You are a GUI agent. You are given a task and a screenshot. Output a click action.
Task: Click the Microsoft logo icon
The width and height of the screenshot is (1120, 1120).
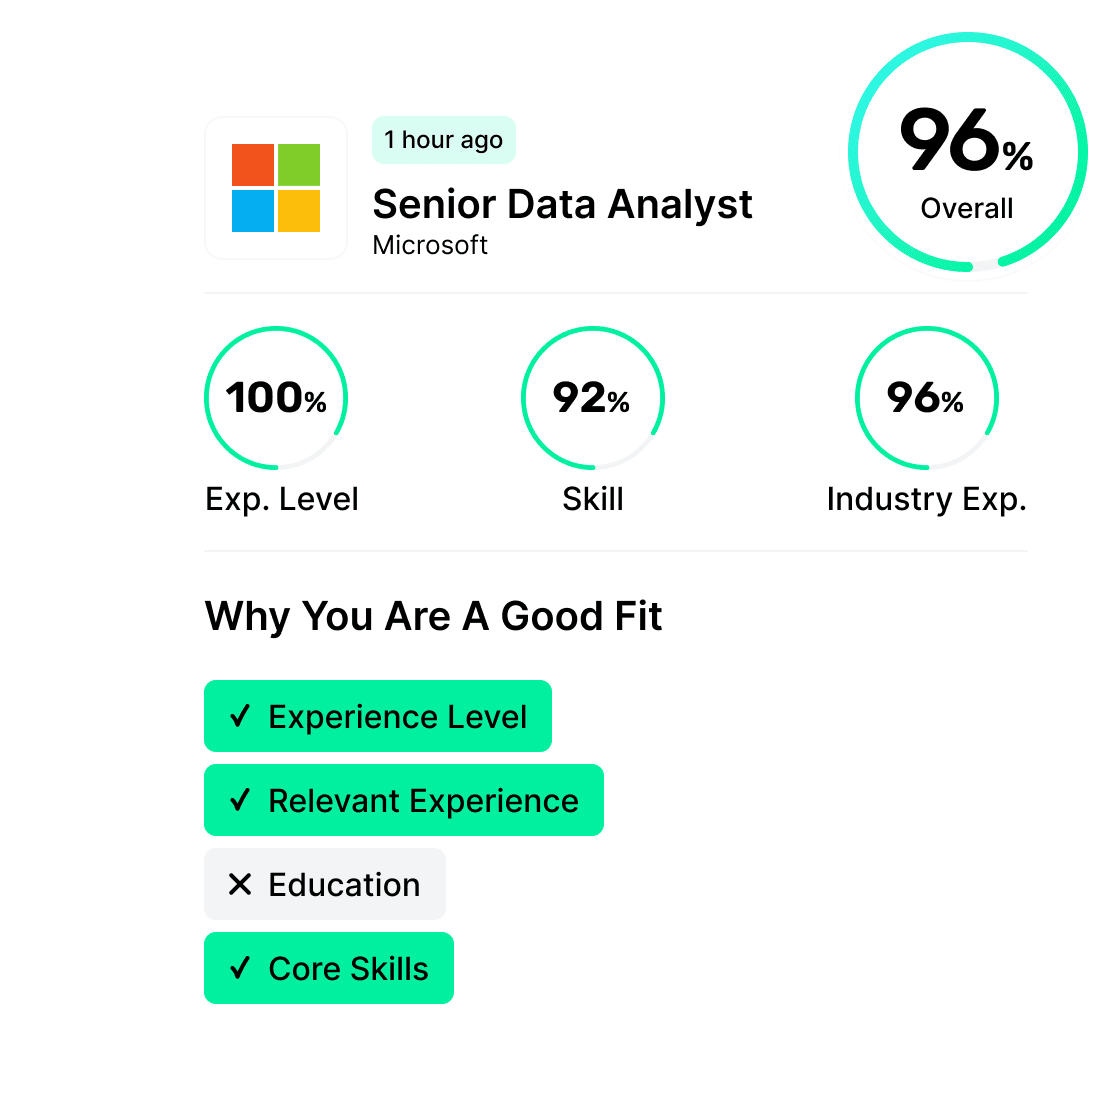(276, 188)
